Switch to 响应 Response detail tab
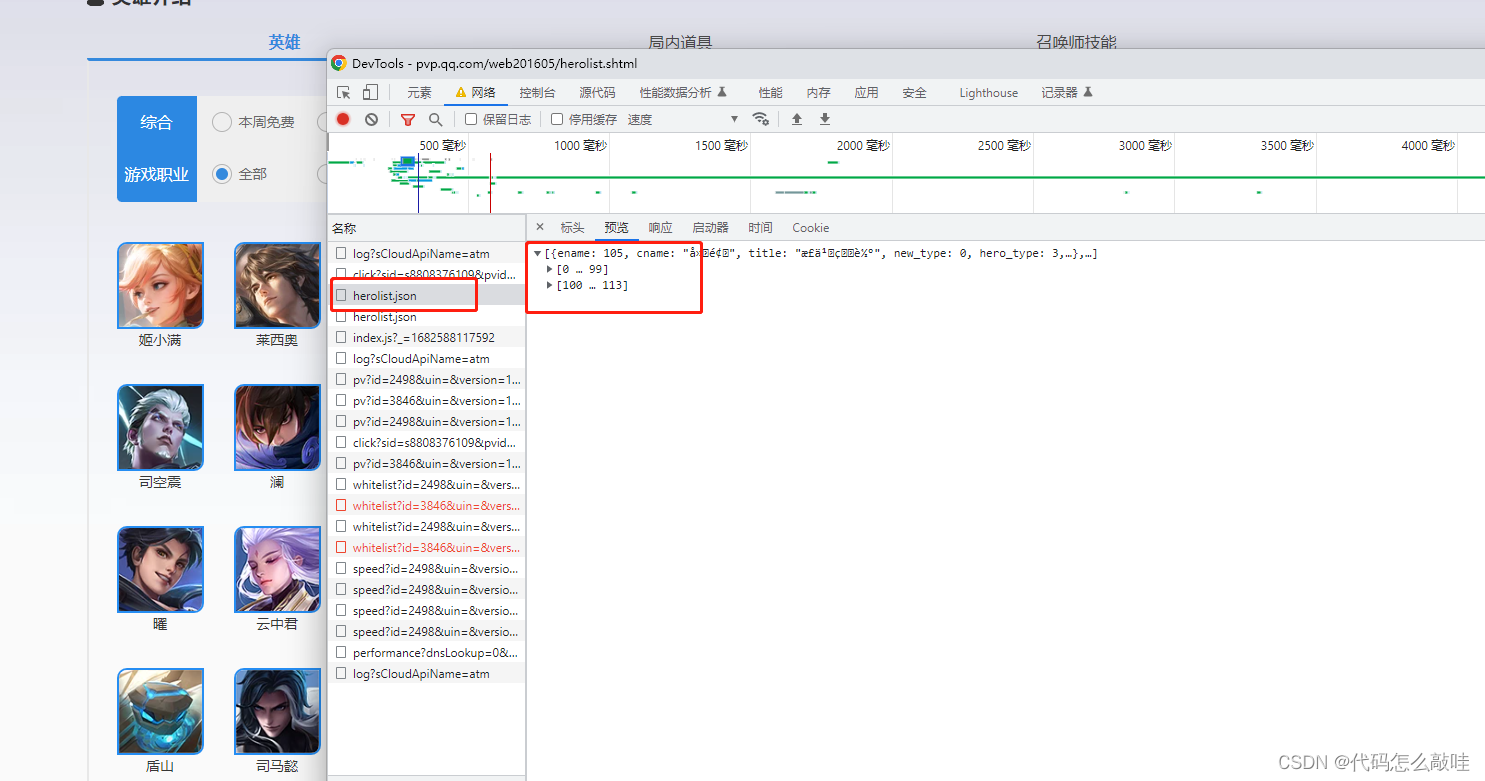 pos(660,227)
